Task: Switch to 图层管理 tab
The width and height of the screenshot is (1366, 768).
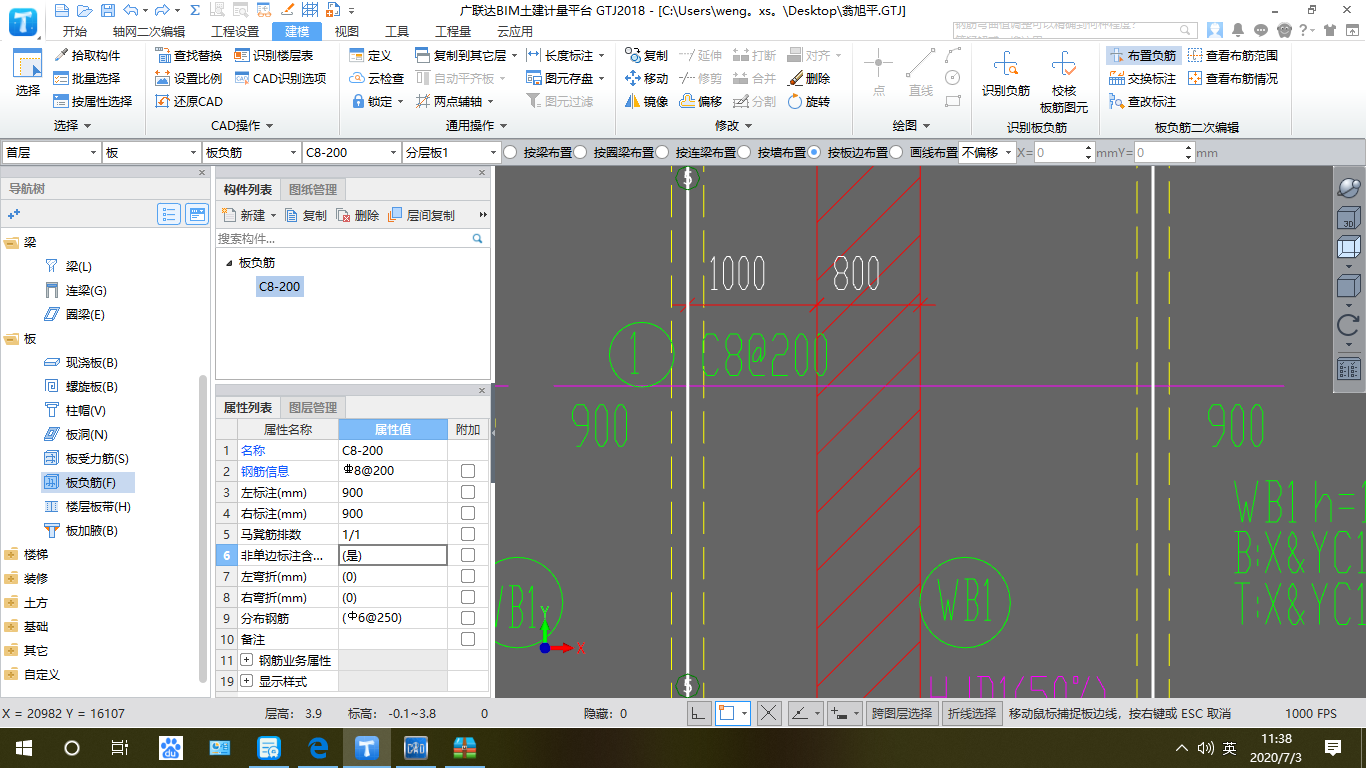Action: 313,407
